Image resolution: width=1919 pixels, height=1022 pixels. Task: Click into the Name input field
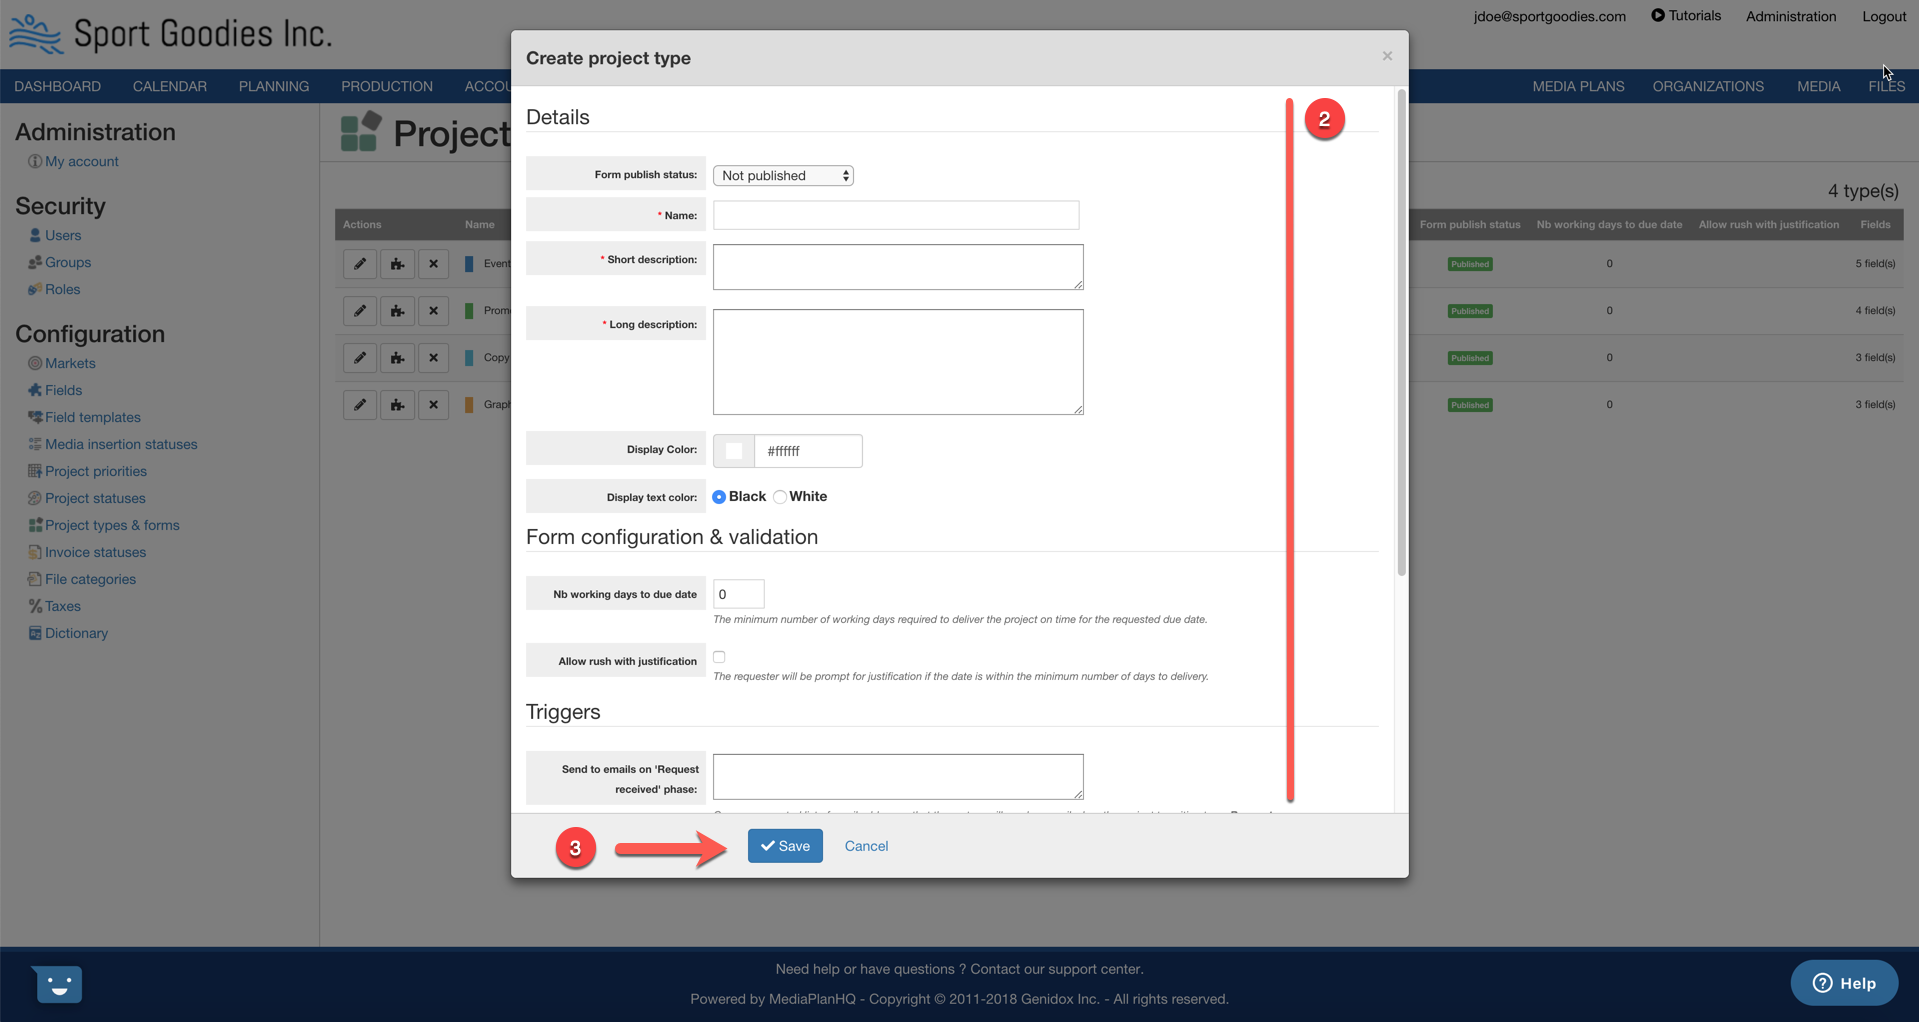(x=895, y=215)
